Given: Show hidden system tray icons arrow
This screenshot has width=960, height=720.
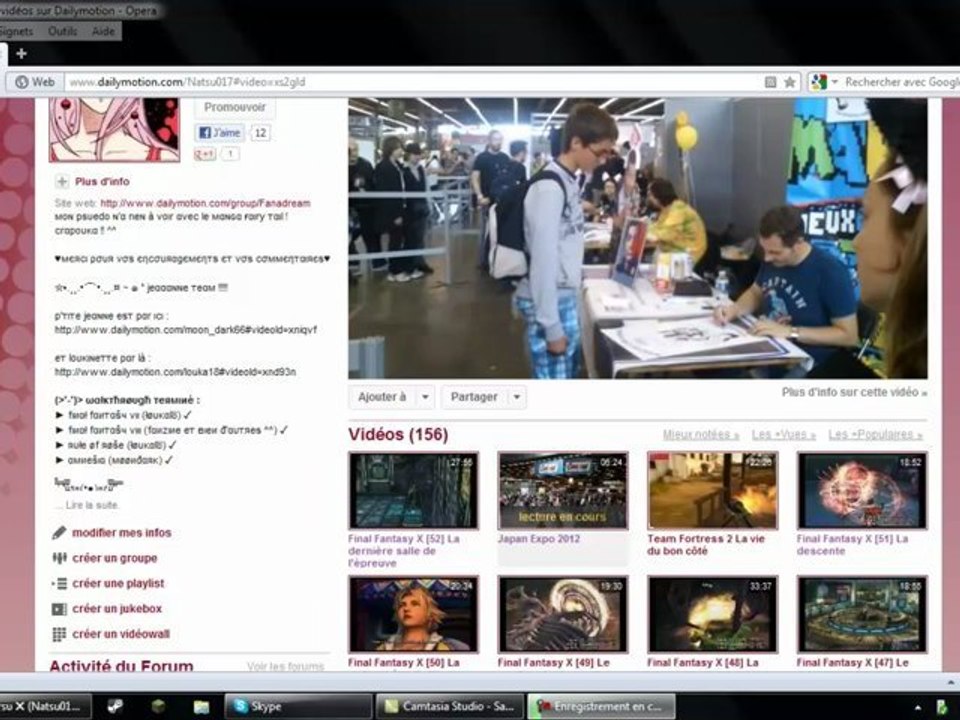Looking at the screenshot, I should (918, 708).
